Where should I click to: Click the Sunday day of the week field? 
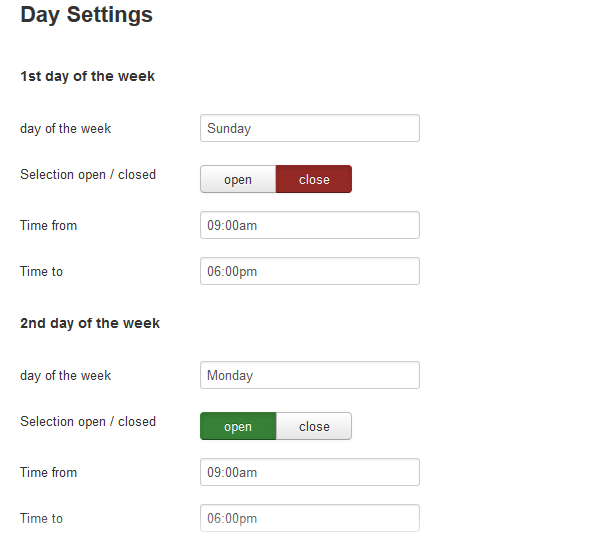click(310, 128)
